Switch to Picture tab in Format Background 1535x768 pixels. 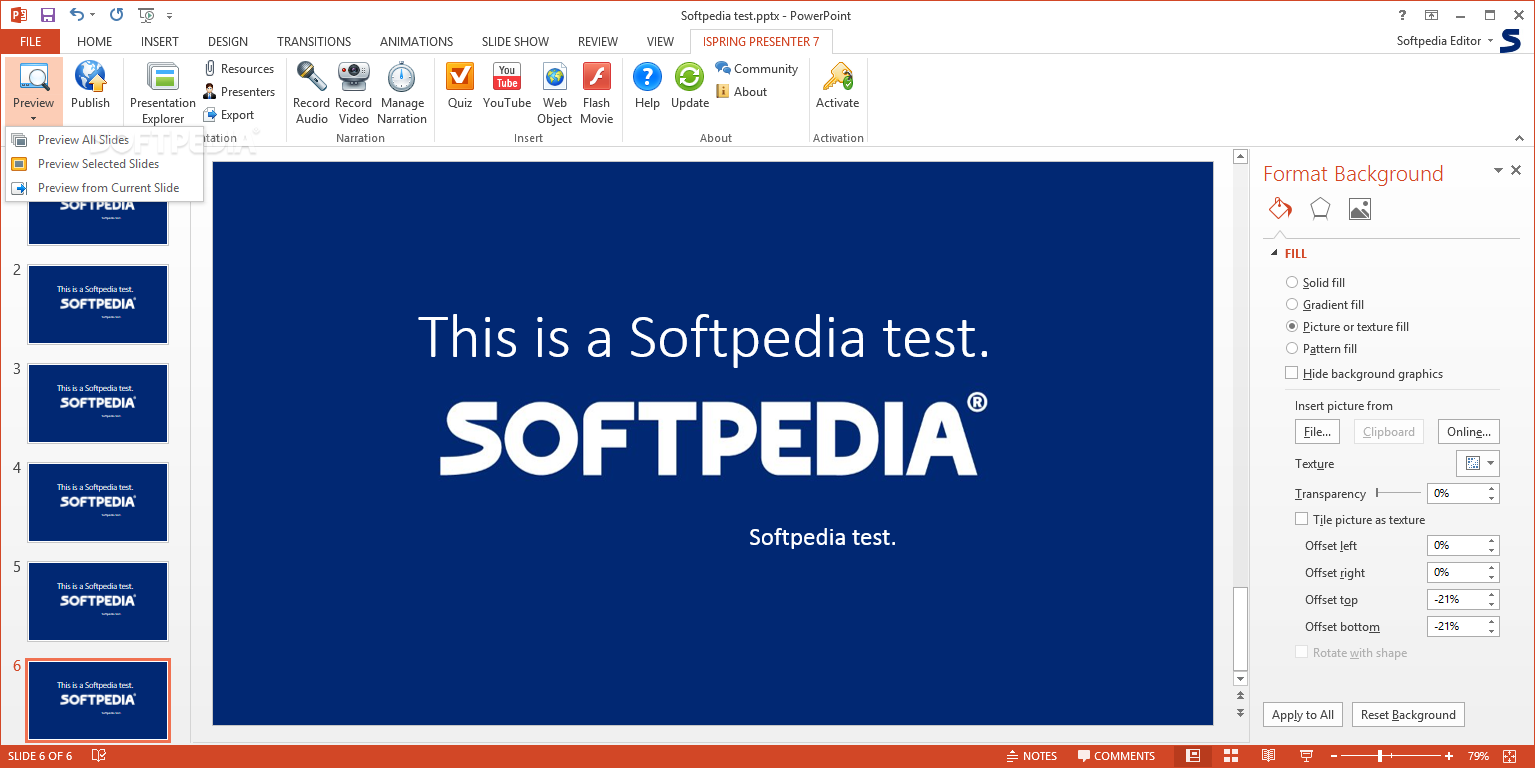coord(1359,208)
